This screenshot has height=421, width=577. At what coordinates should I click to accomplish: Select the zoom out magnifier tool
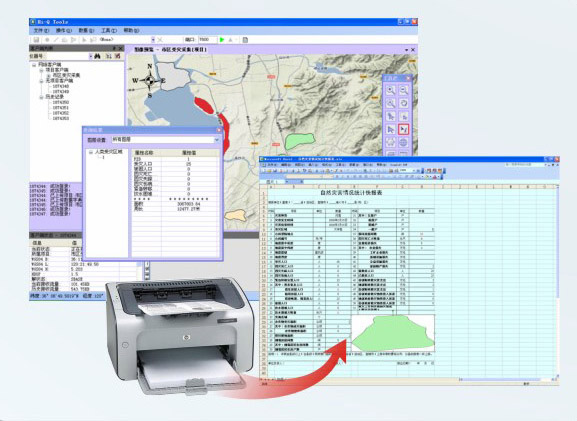[x=404, y=90]
